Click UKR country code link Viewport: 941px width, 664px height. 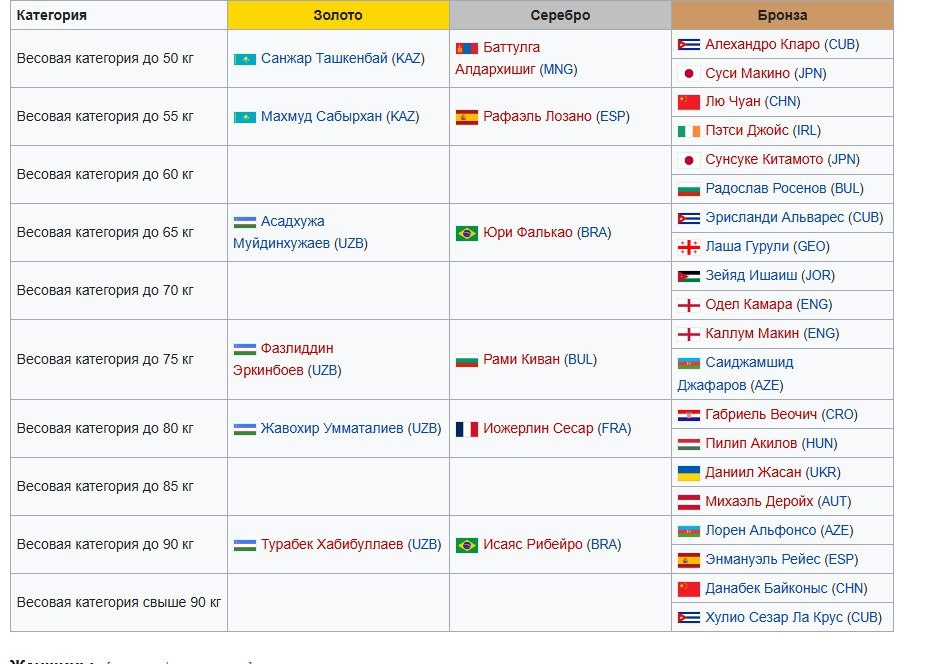tap(823, 472)
